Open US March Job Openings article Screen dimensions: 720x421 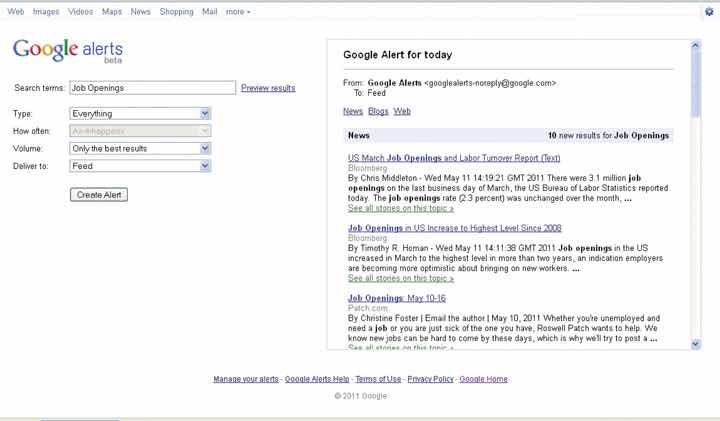tap(454, 158)
